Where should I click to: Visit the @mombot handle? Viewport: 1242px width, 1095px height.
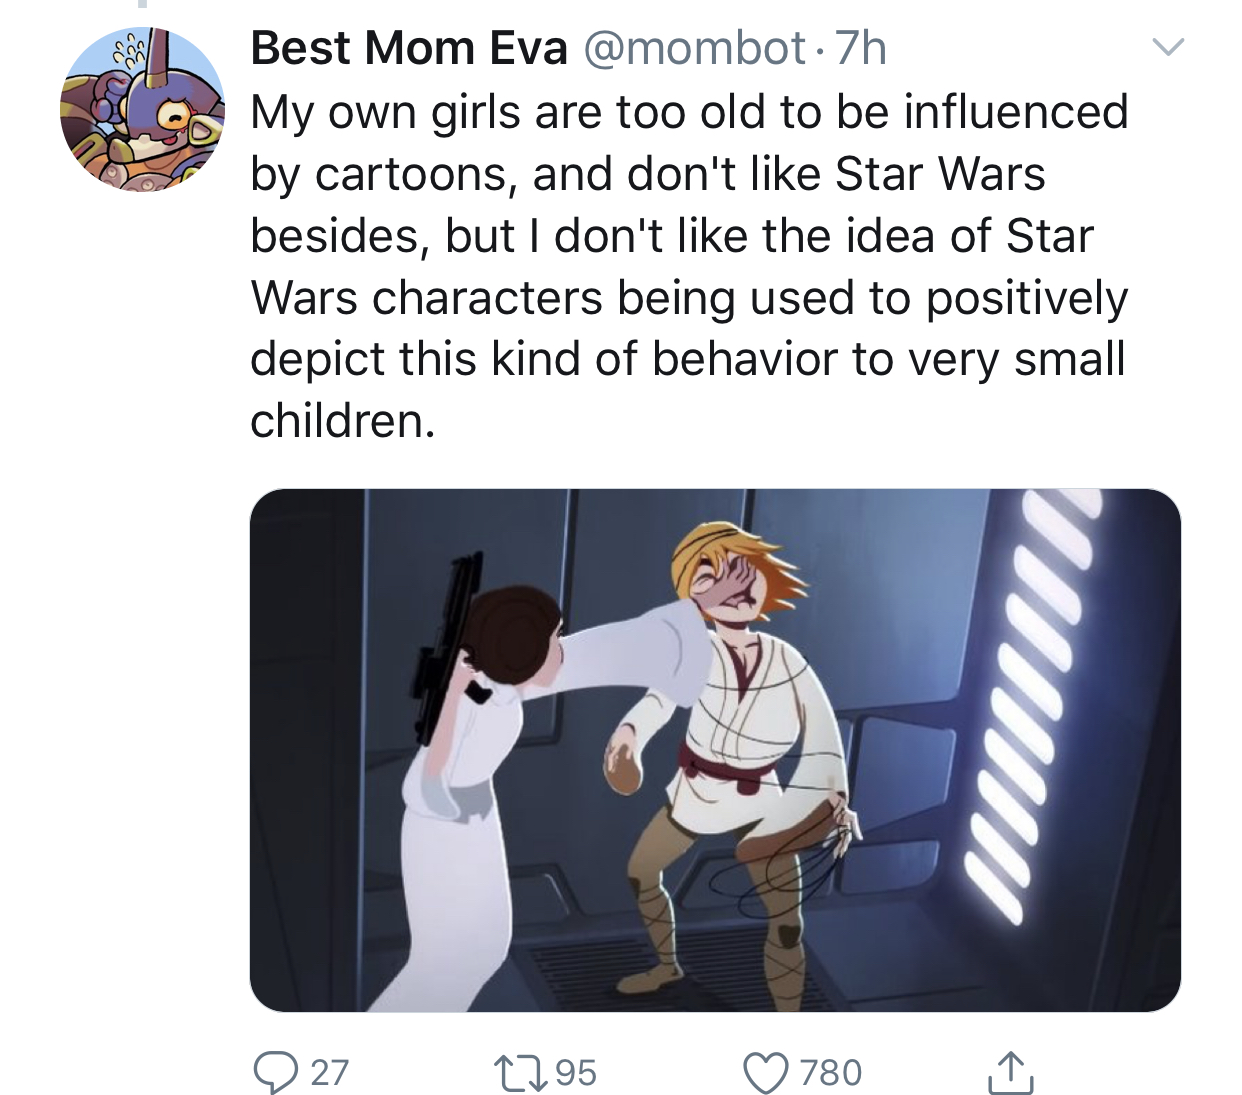(694, 47)
